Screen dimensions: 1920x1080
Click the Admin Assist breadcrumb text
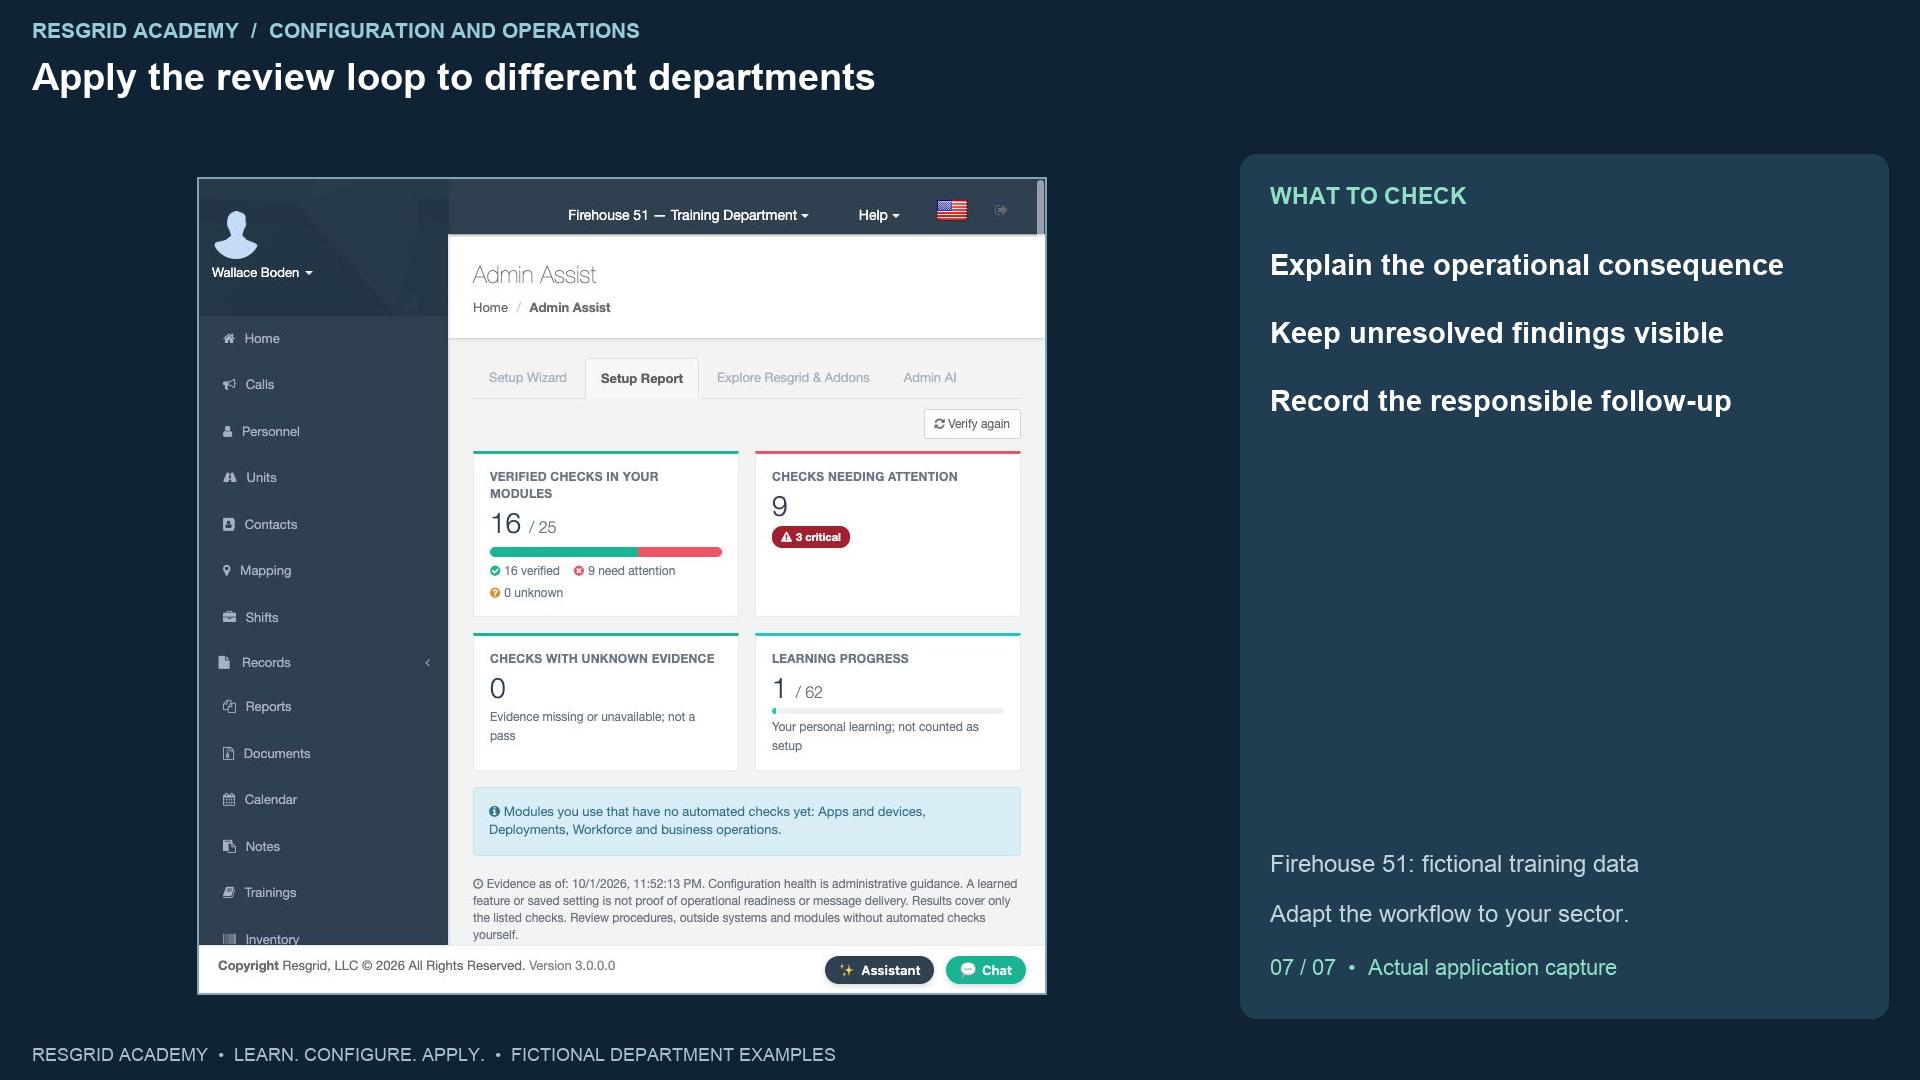pyautogui.click(x=570, y=308)
